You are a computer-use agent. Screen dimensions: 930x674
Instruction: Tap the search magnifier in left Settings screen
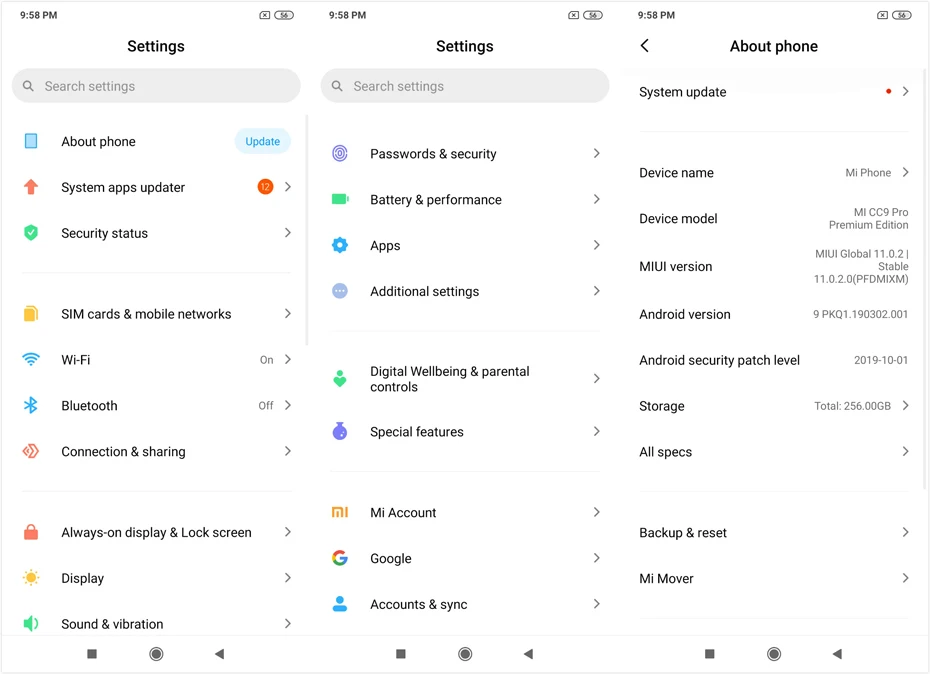coord(28,86)
